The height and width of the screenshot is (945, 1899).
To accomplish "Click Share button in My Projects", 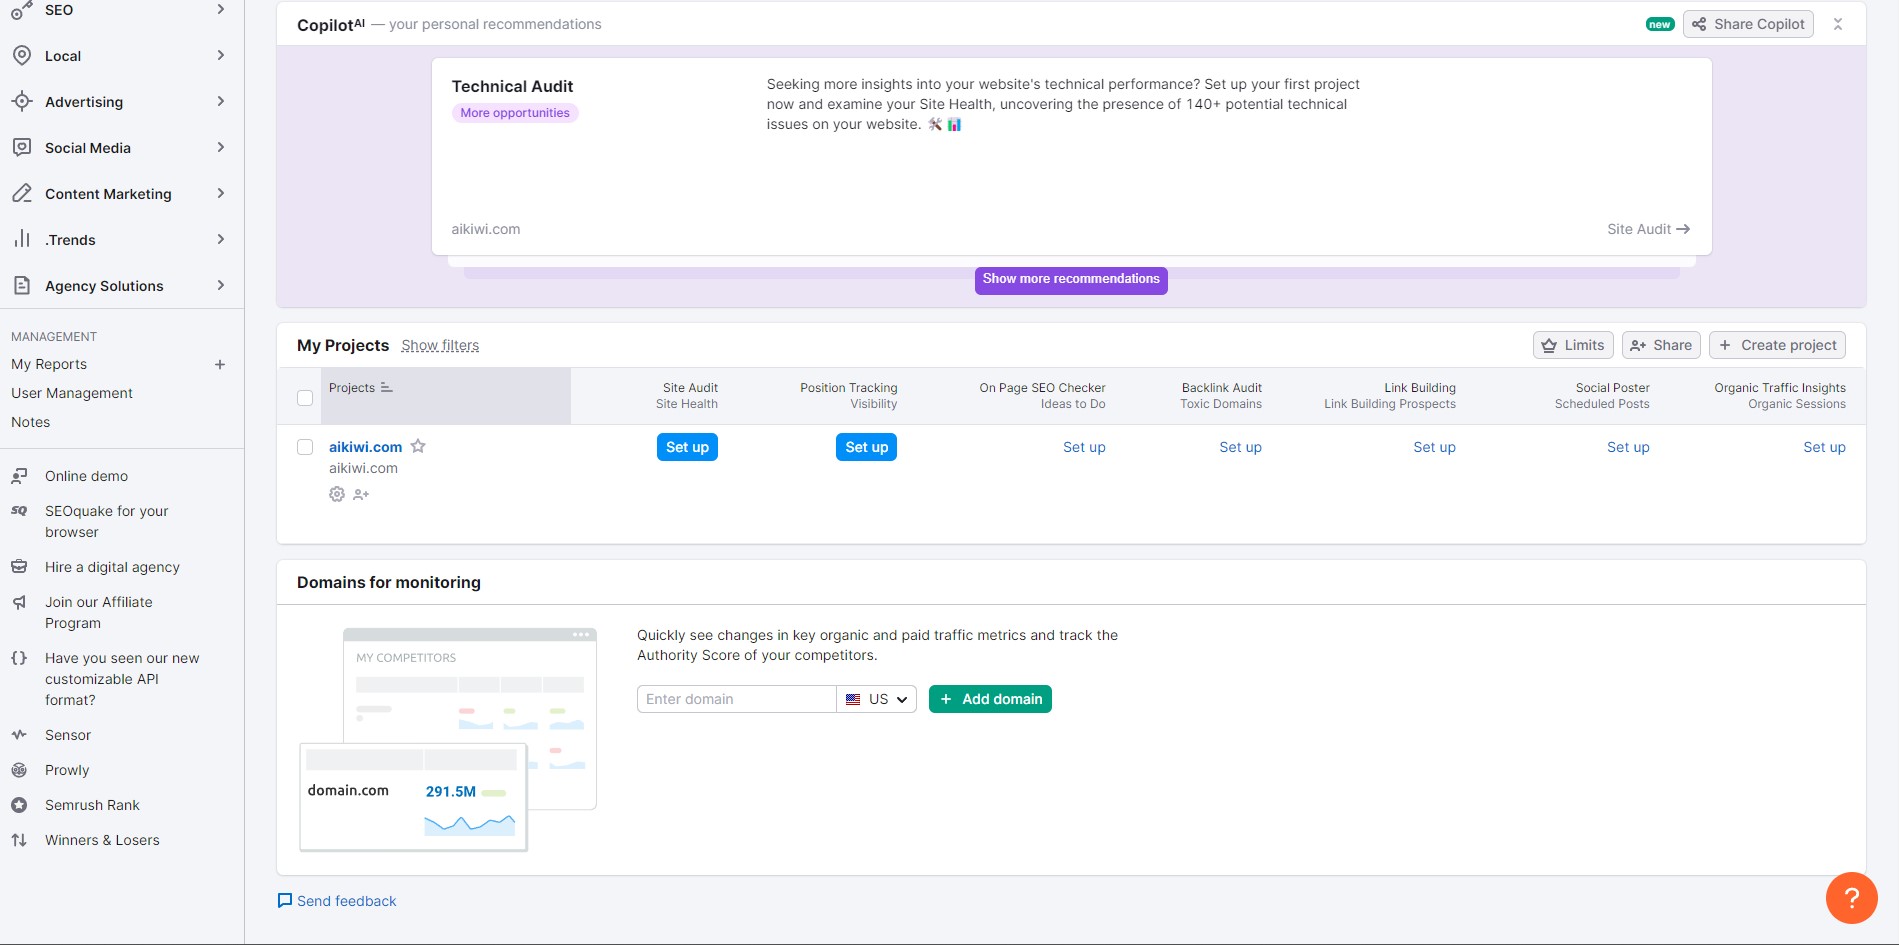I will tap(1661, 345).
